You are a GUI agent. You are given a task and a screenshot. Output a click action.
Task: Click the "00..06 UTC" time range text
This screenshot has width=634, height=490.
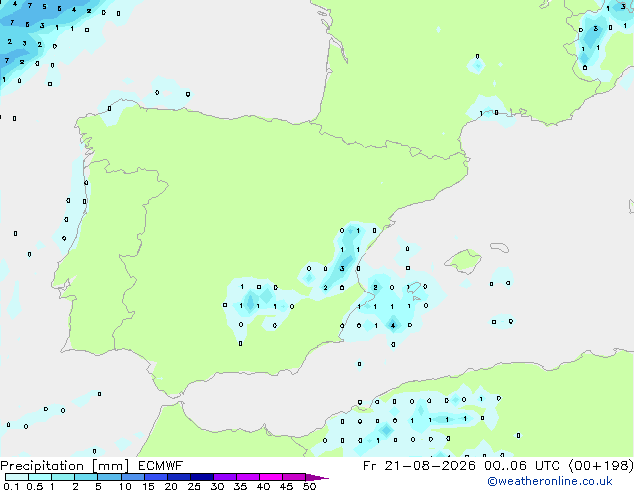click(x=522, y=466)
